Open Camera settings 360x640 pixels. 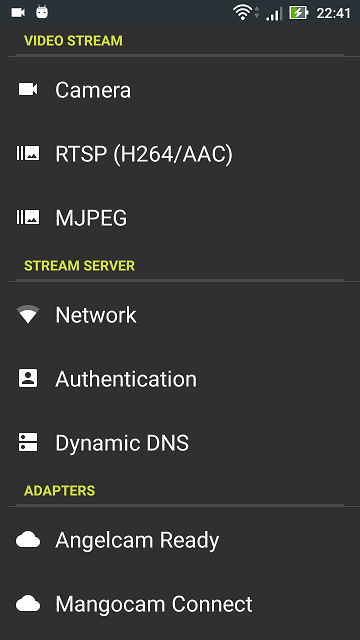(x=180, y=89)
